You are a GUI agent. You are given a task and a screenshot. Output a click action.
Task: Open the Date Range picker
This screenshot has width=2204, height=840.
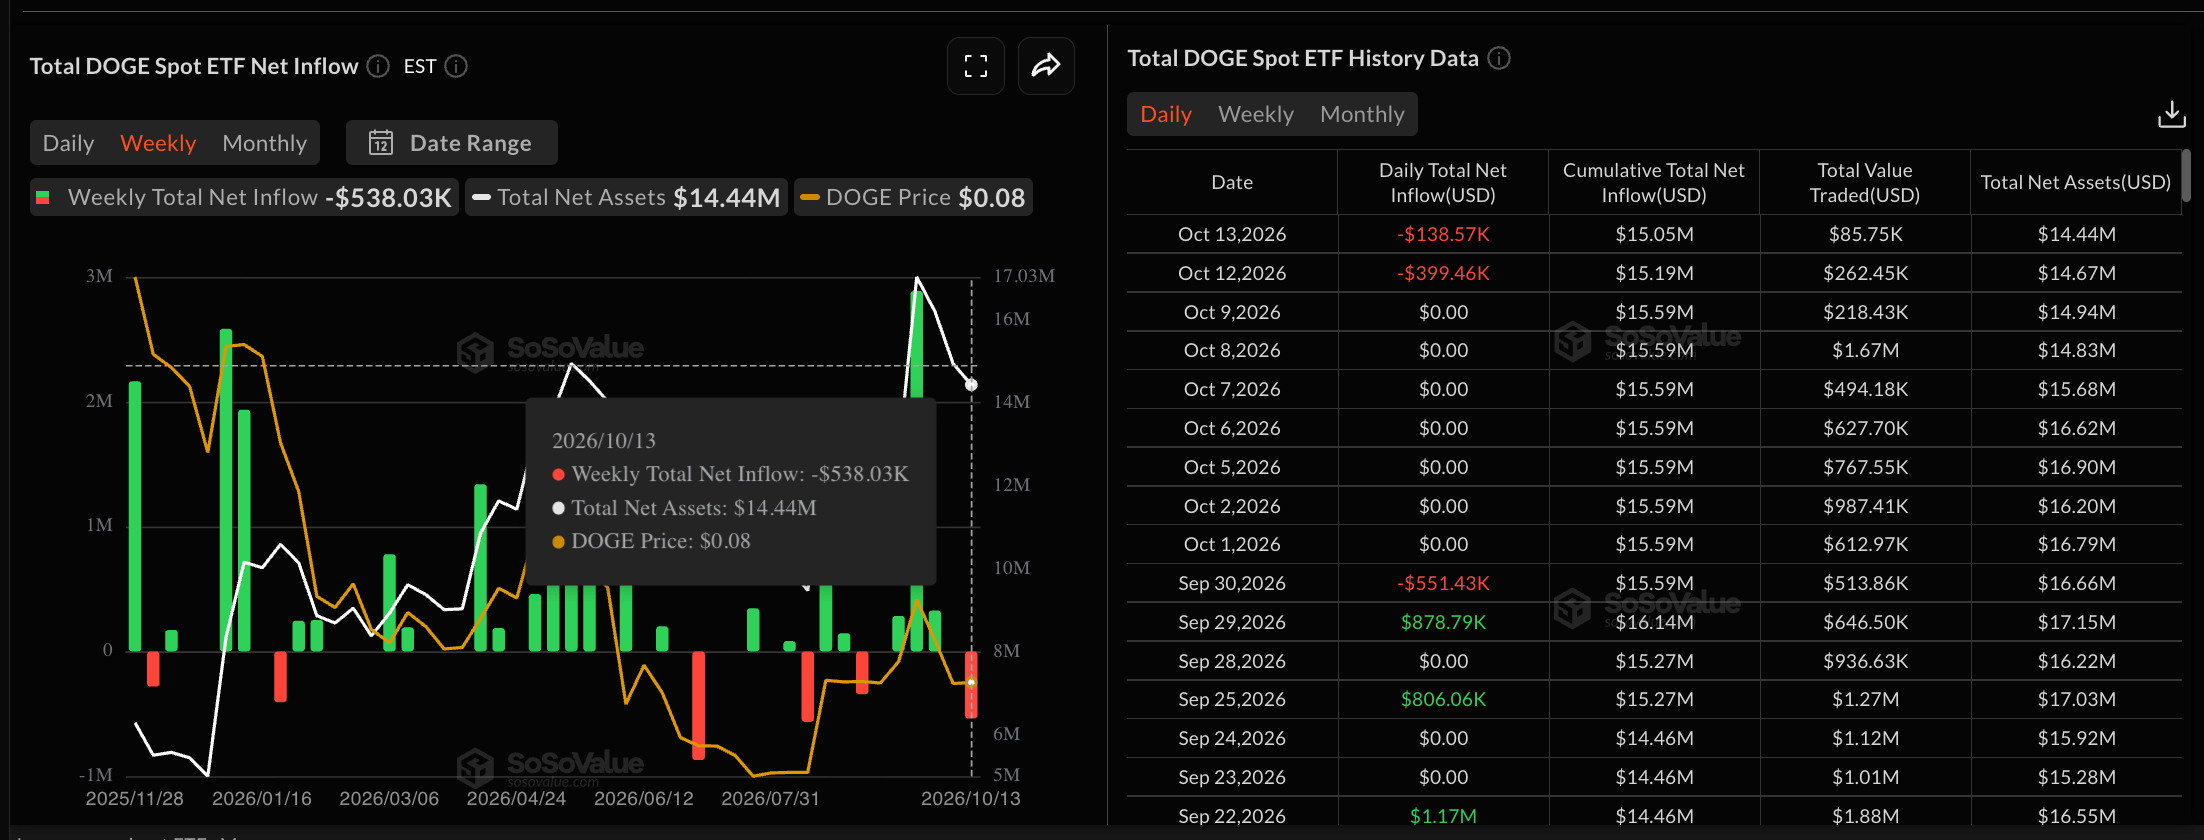tap(452, 143)
